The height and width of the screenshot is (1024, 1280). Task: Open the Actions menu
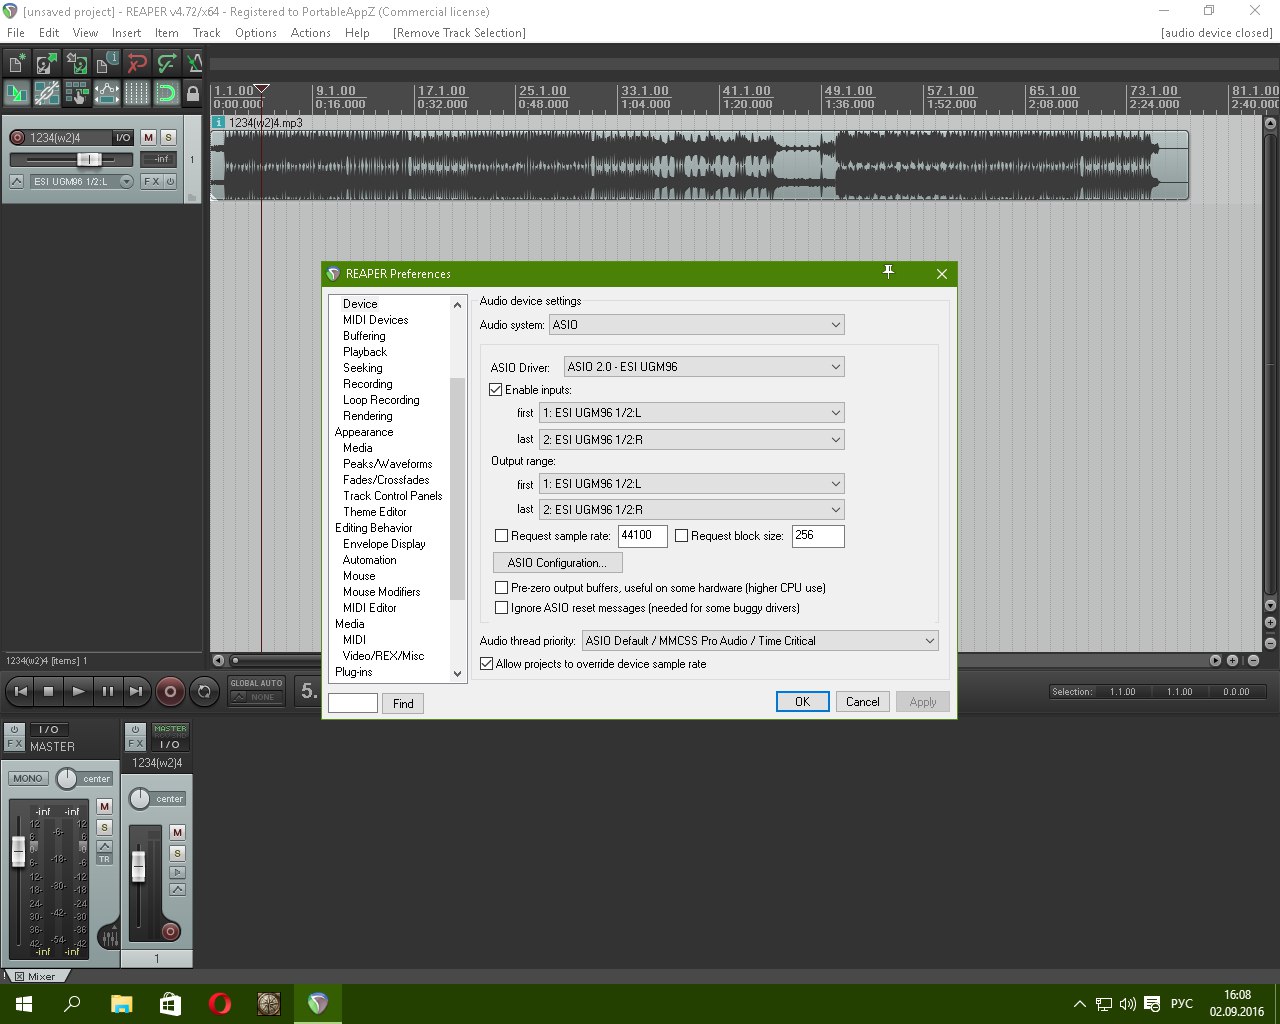pos(310,33)
